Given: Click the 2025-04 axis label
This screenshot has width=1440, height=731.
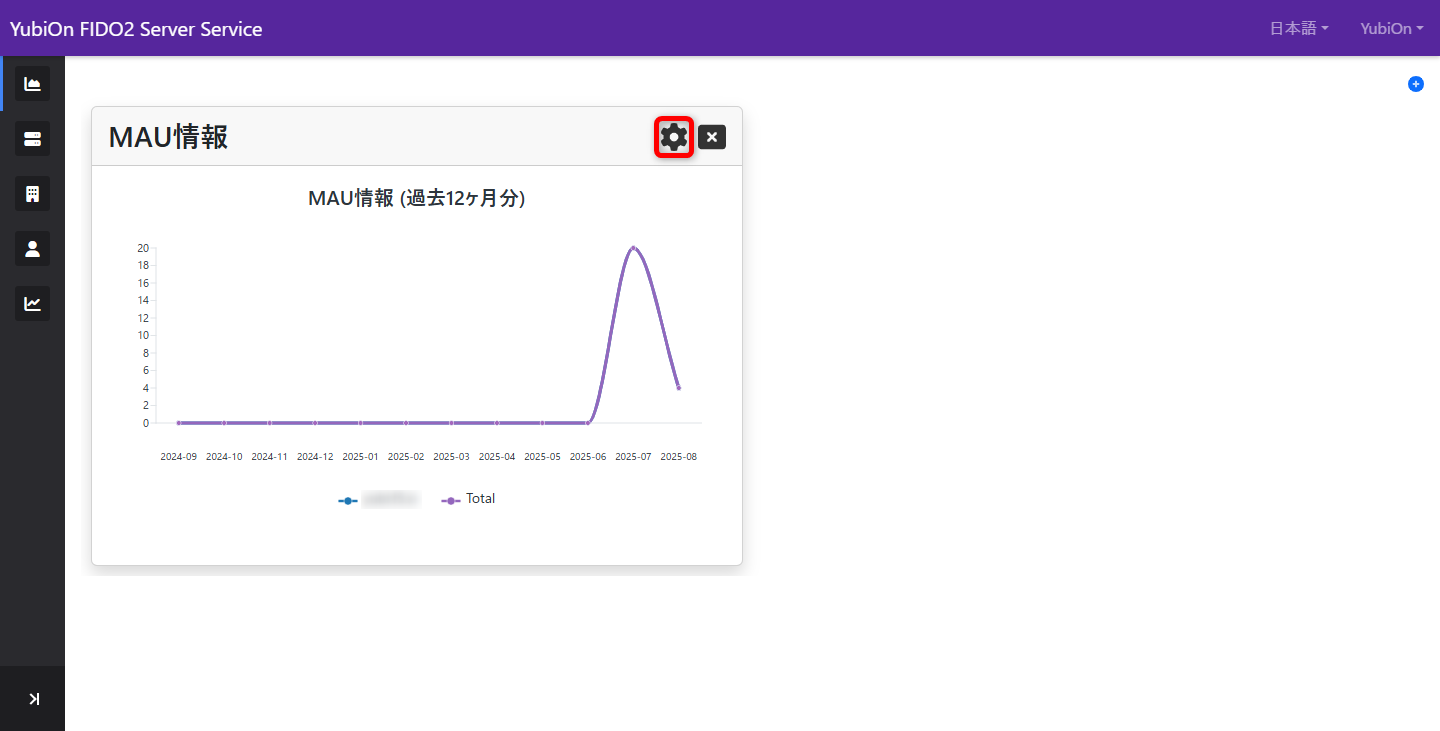Looking at the screenshot, I should 497,457.
